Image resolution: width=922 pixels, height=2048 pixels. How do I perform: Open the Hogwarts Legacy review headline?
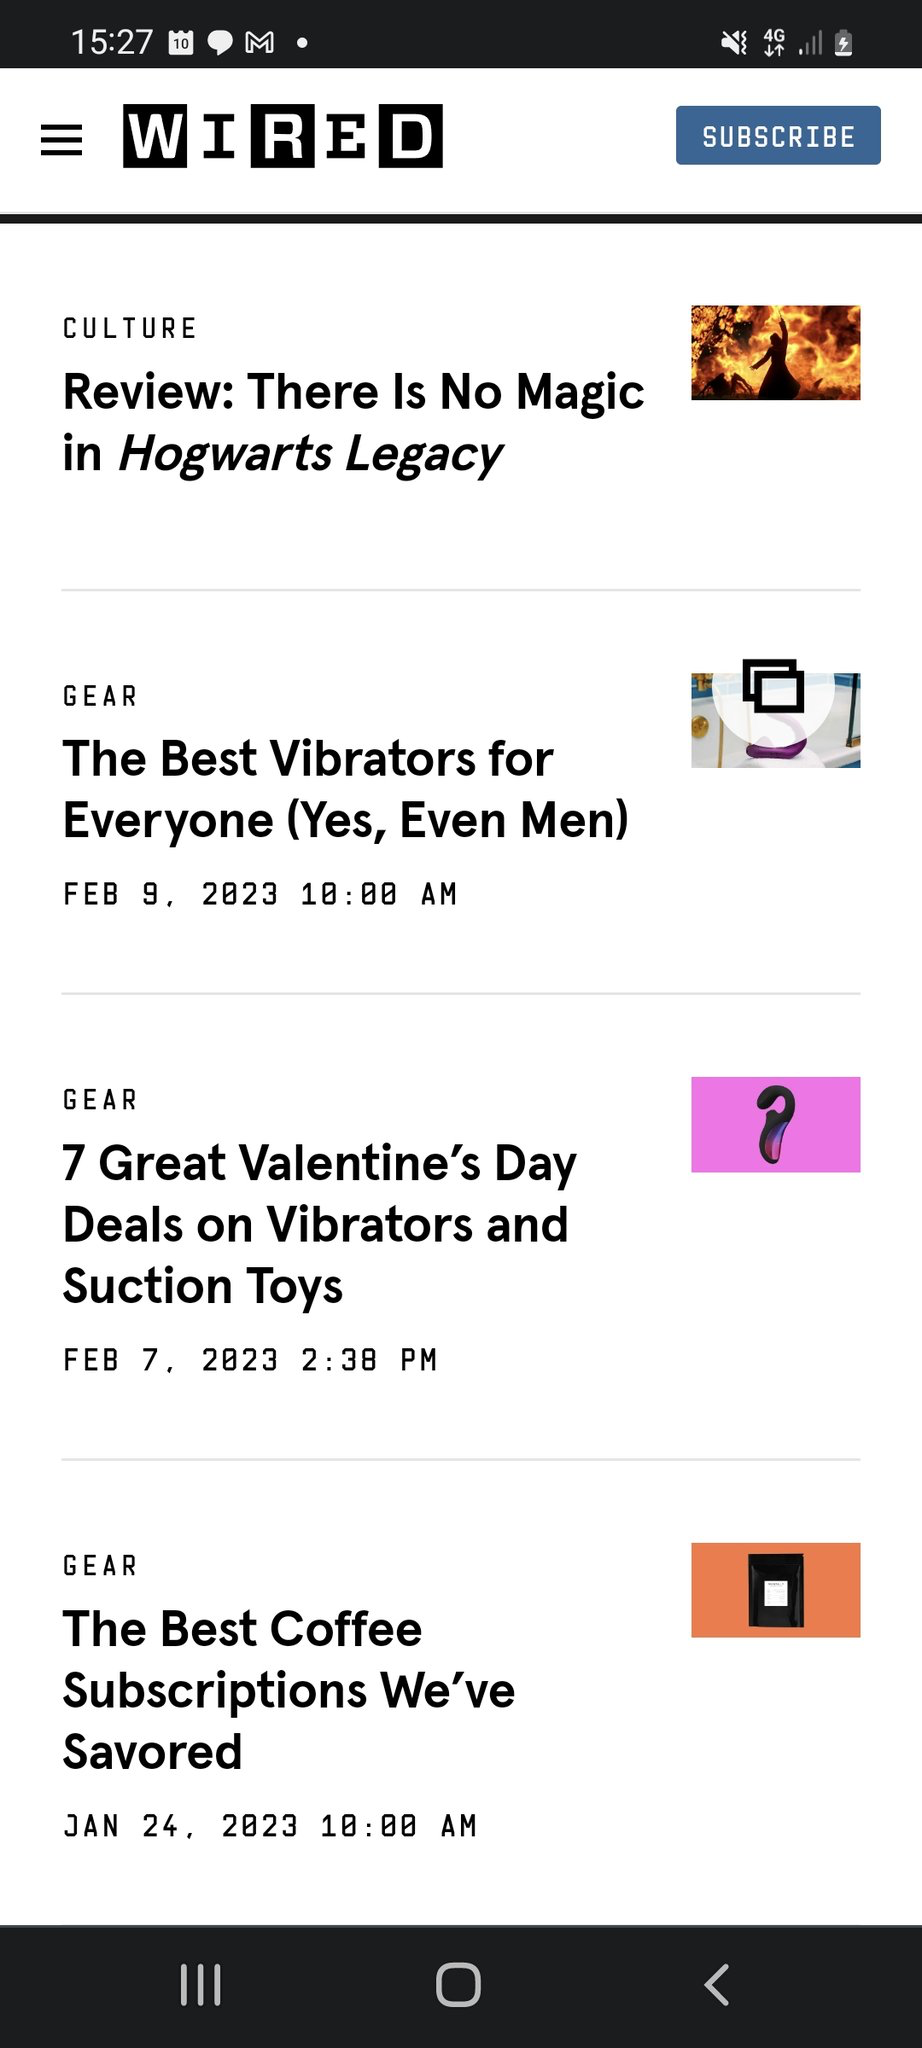coord(353,422)
